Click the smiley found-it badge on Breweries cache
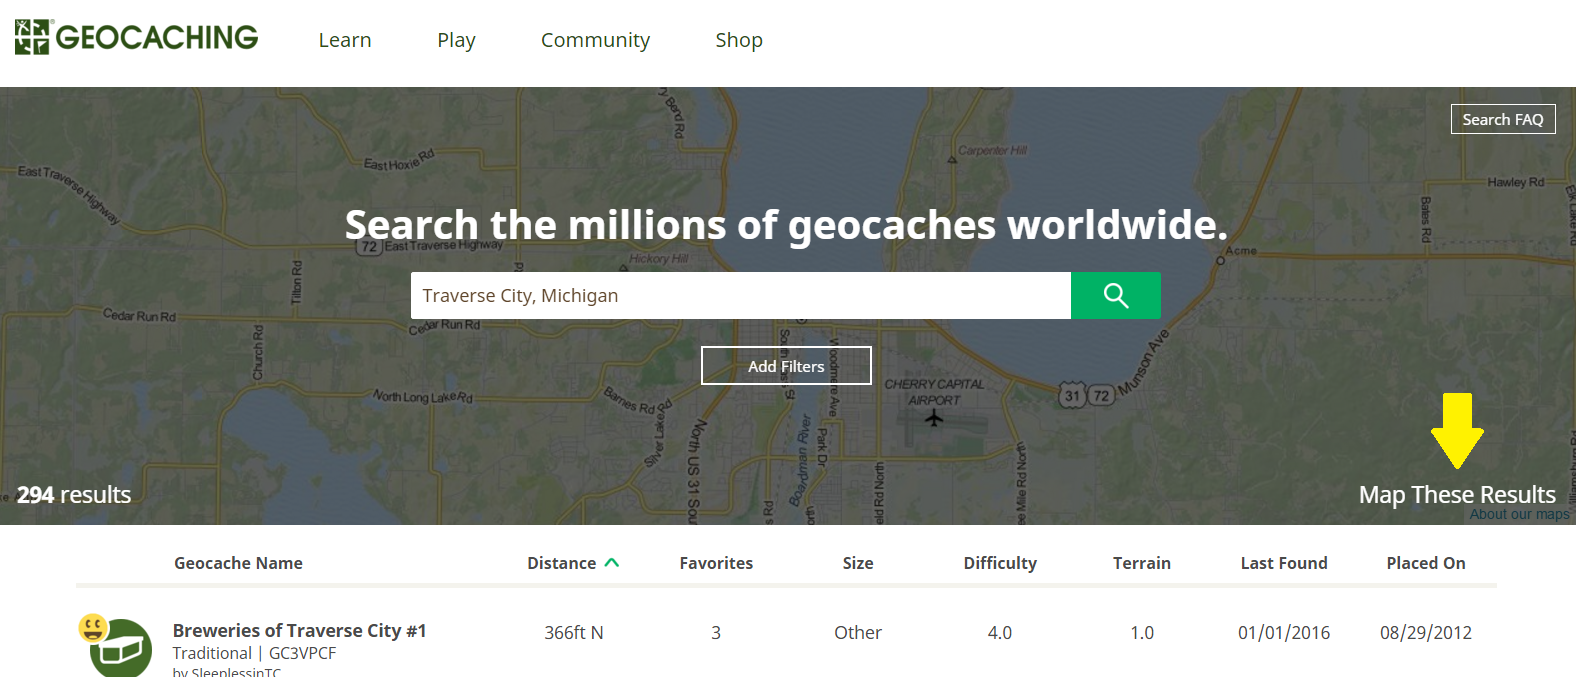This screenshot has width=1576, height=677. point(93,628)
